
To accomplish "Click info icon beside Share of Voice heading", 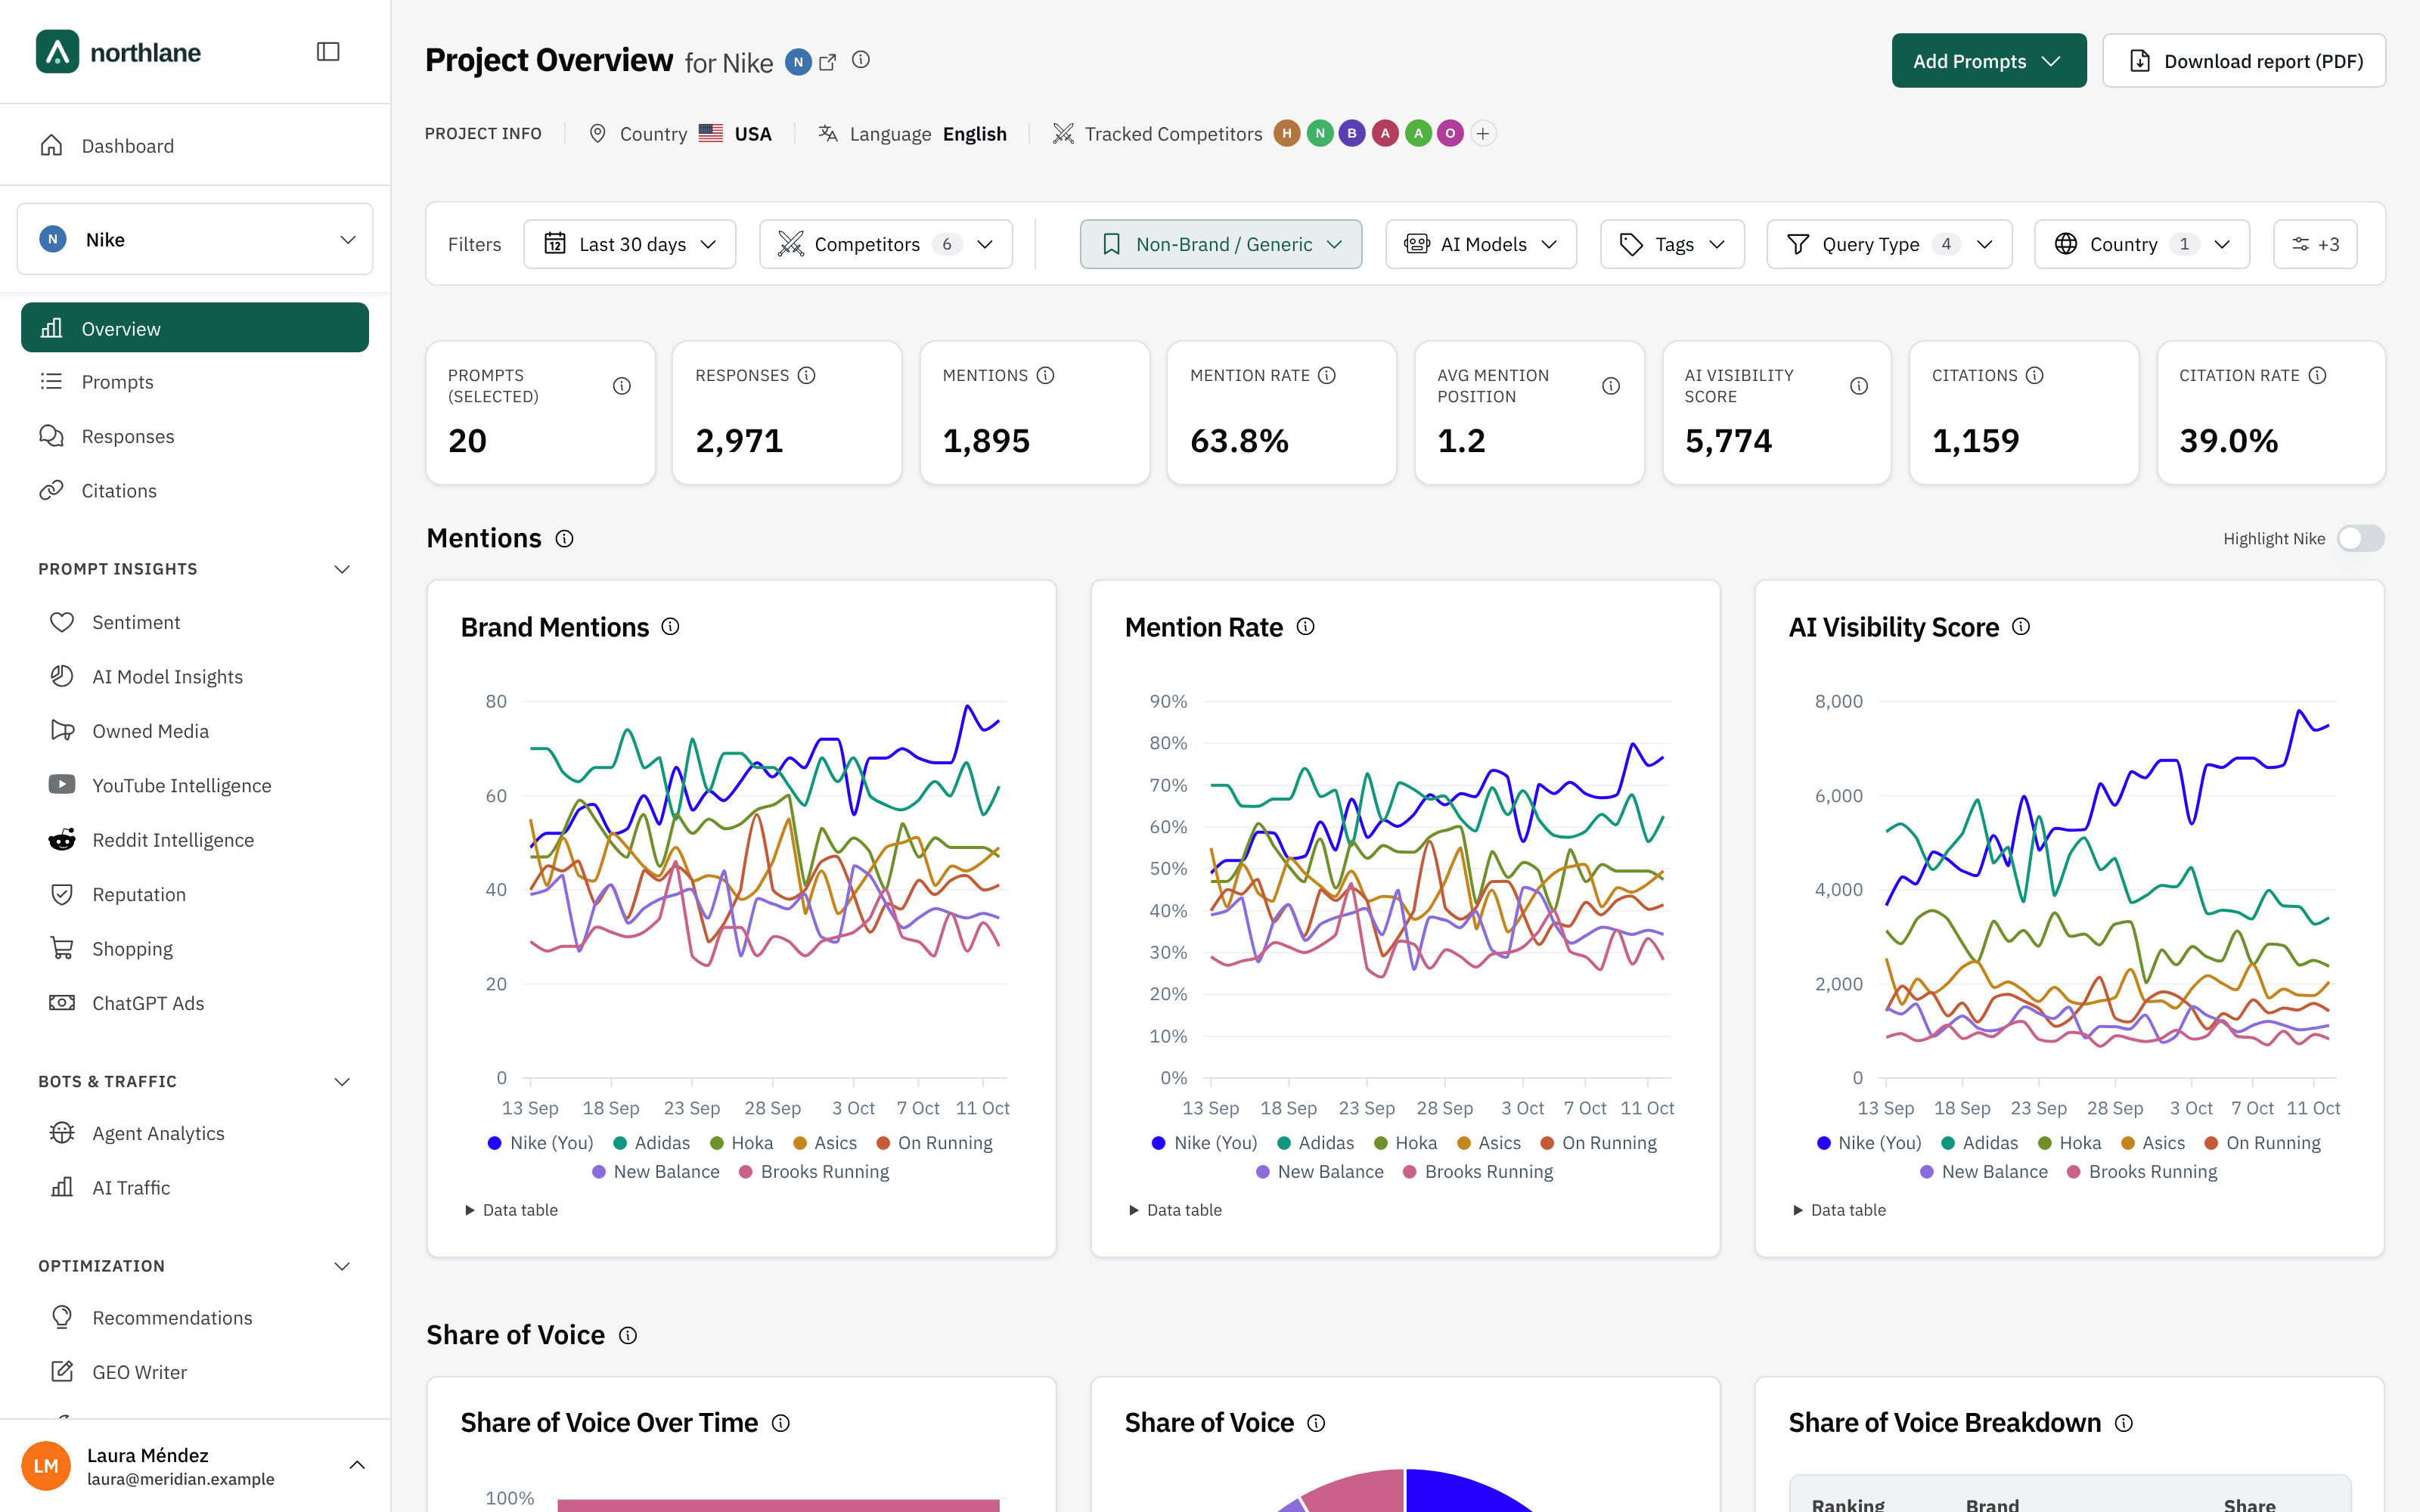I will tap(628, 1336).
